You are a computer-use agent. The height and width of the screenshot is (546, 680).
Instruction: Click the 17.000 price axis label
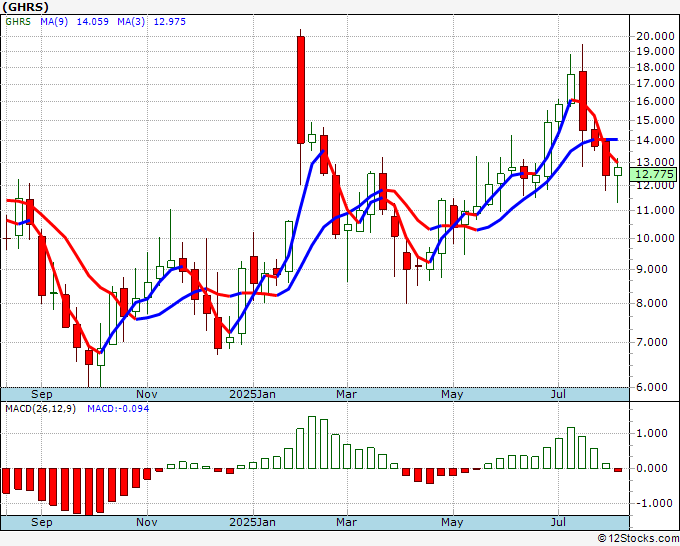(655, 84)
